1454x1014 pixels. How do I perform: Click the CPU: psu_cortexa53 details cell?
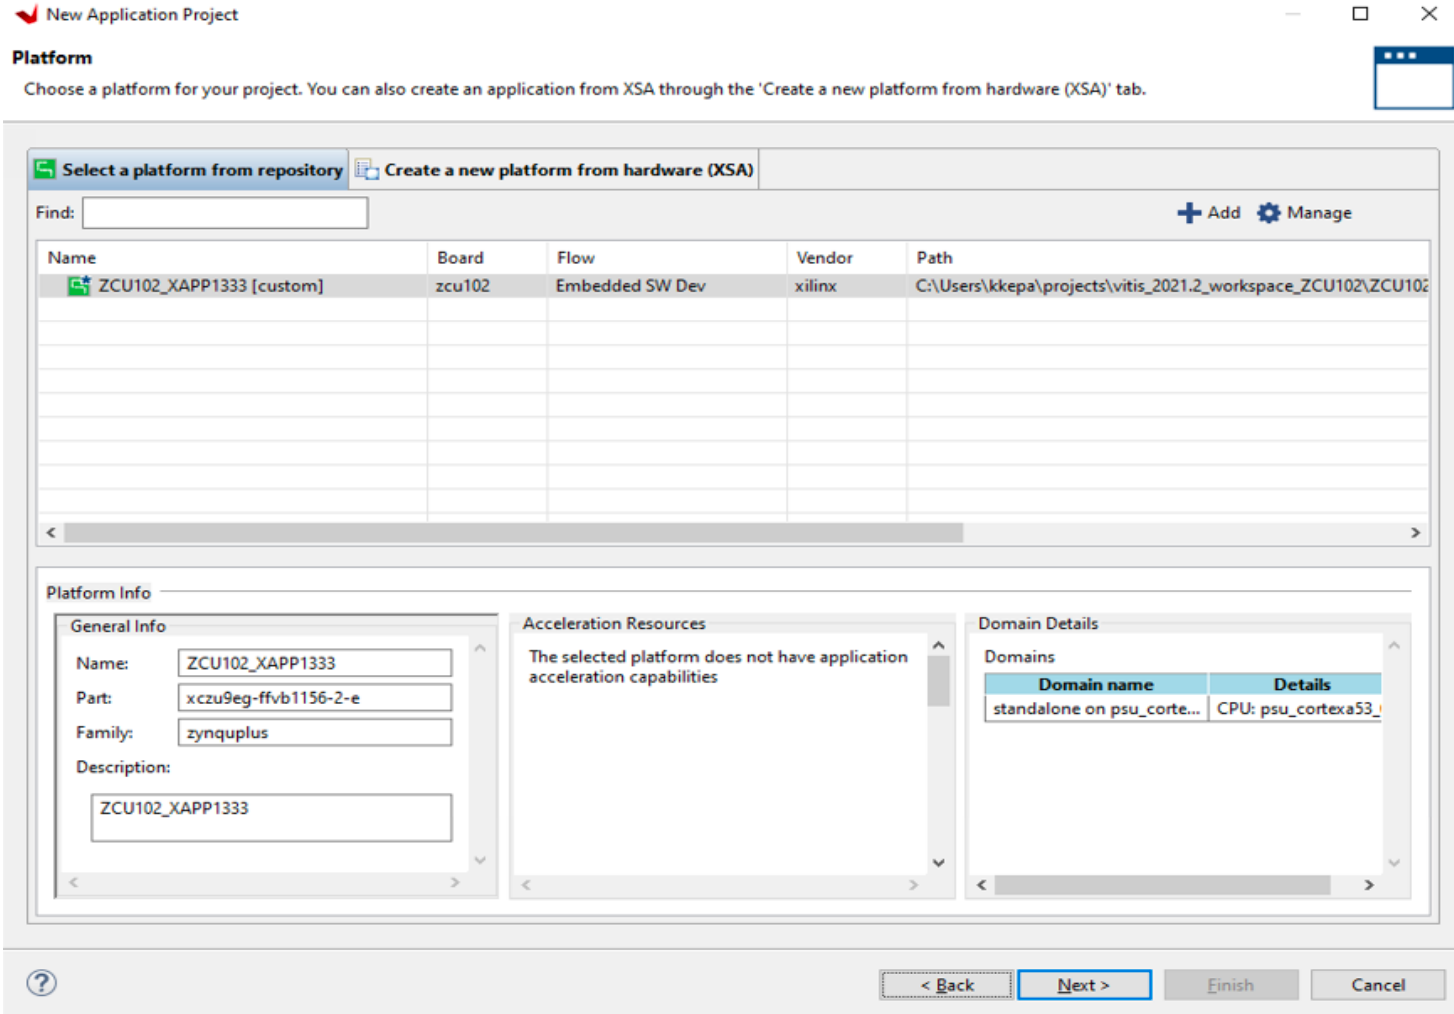pos(1297,709)
